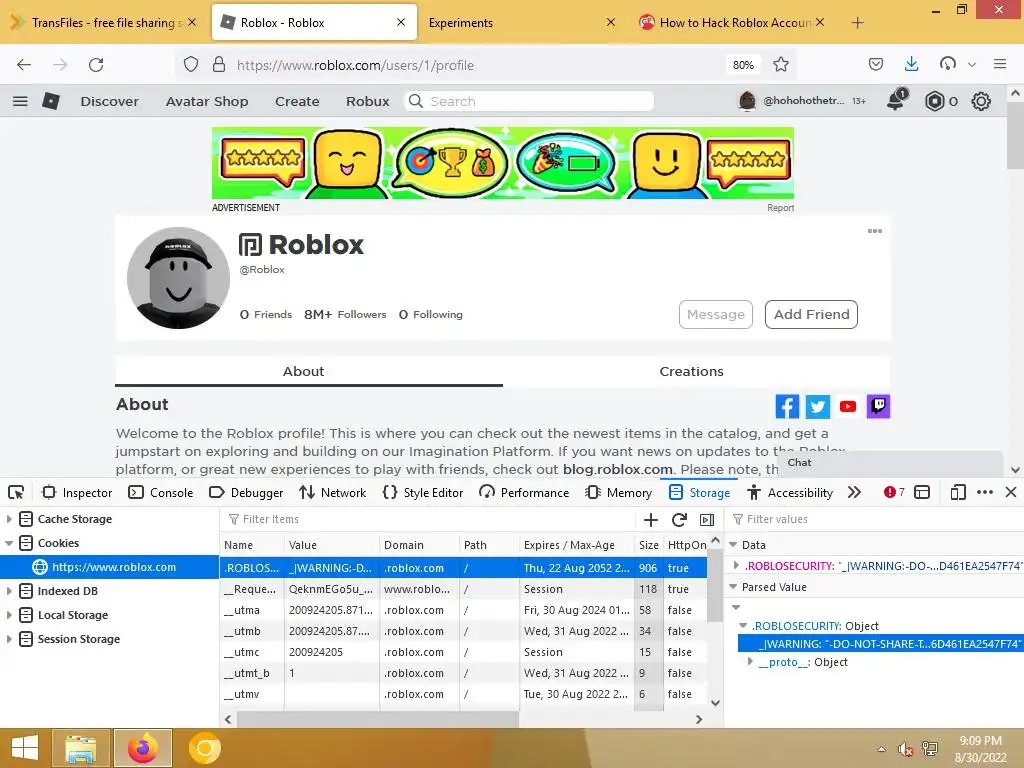Viewport: 1024px width, 768px height.
Task: Switch to the Experiments browser tab
Action: pyautogui.click(x=520, y=23)
